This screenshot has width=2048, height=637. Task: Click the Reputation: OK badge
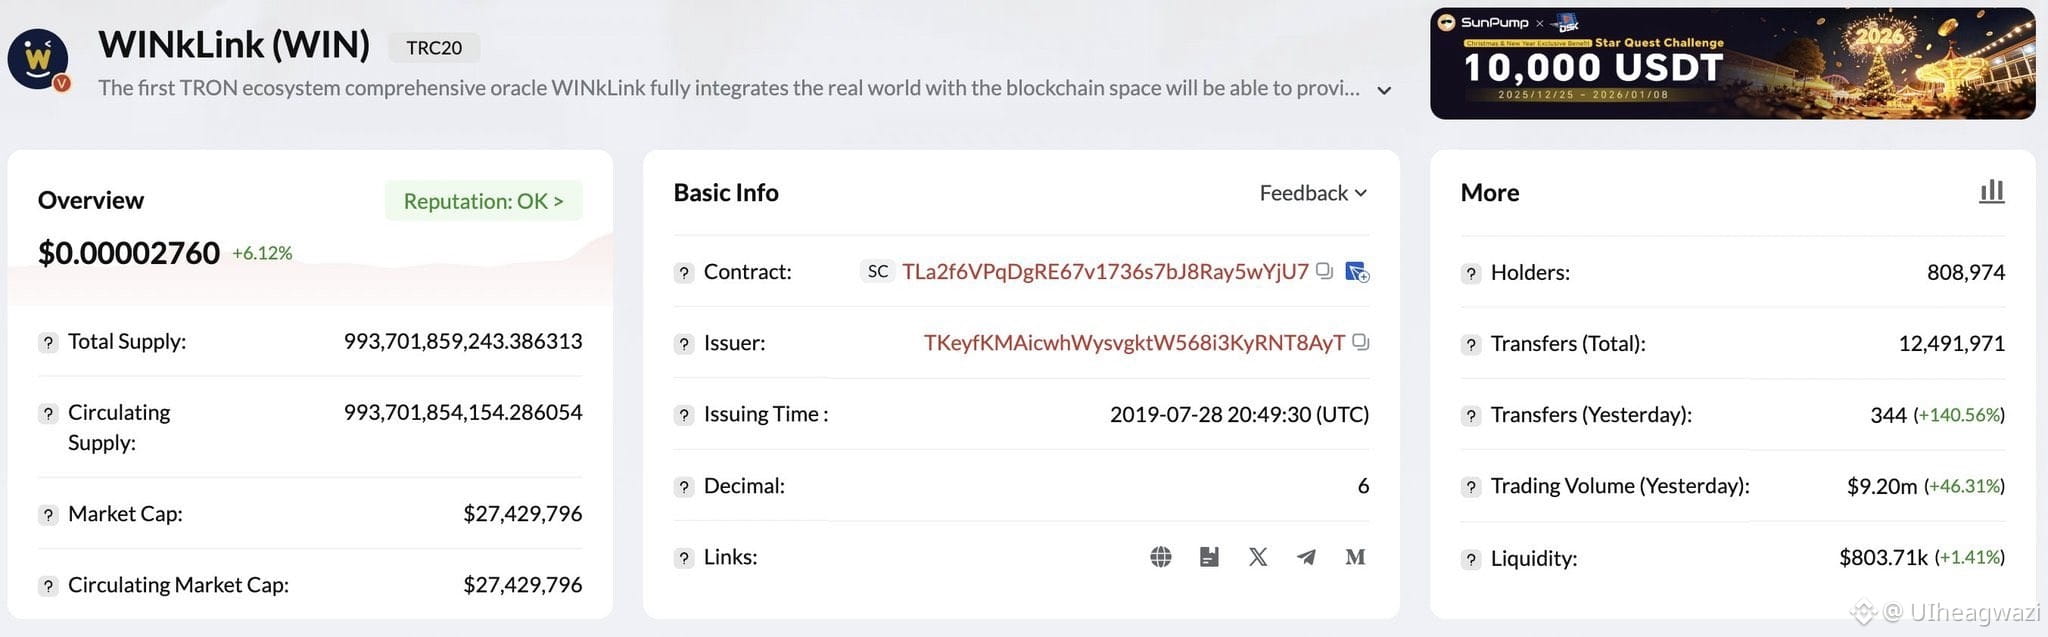[x=483, y=201]
